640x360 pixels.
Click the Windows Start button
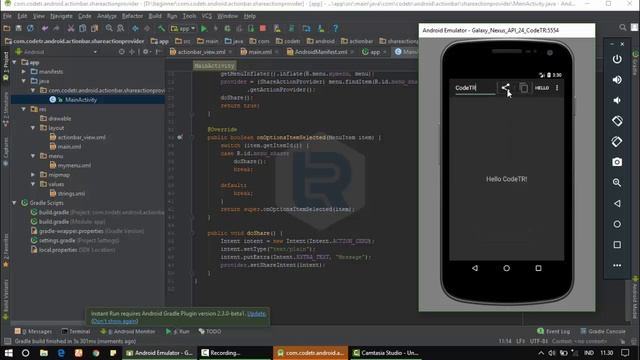click(8, 353)
